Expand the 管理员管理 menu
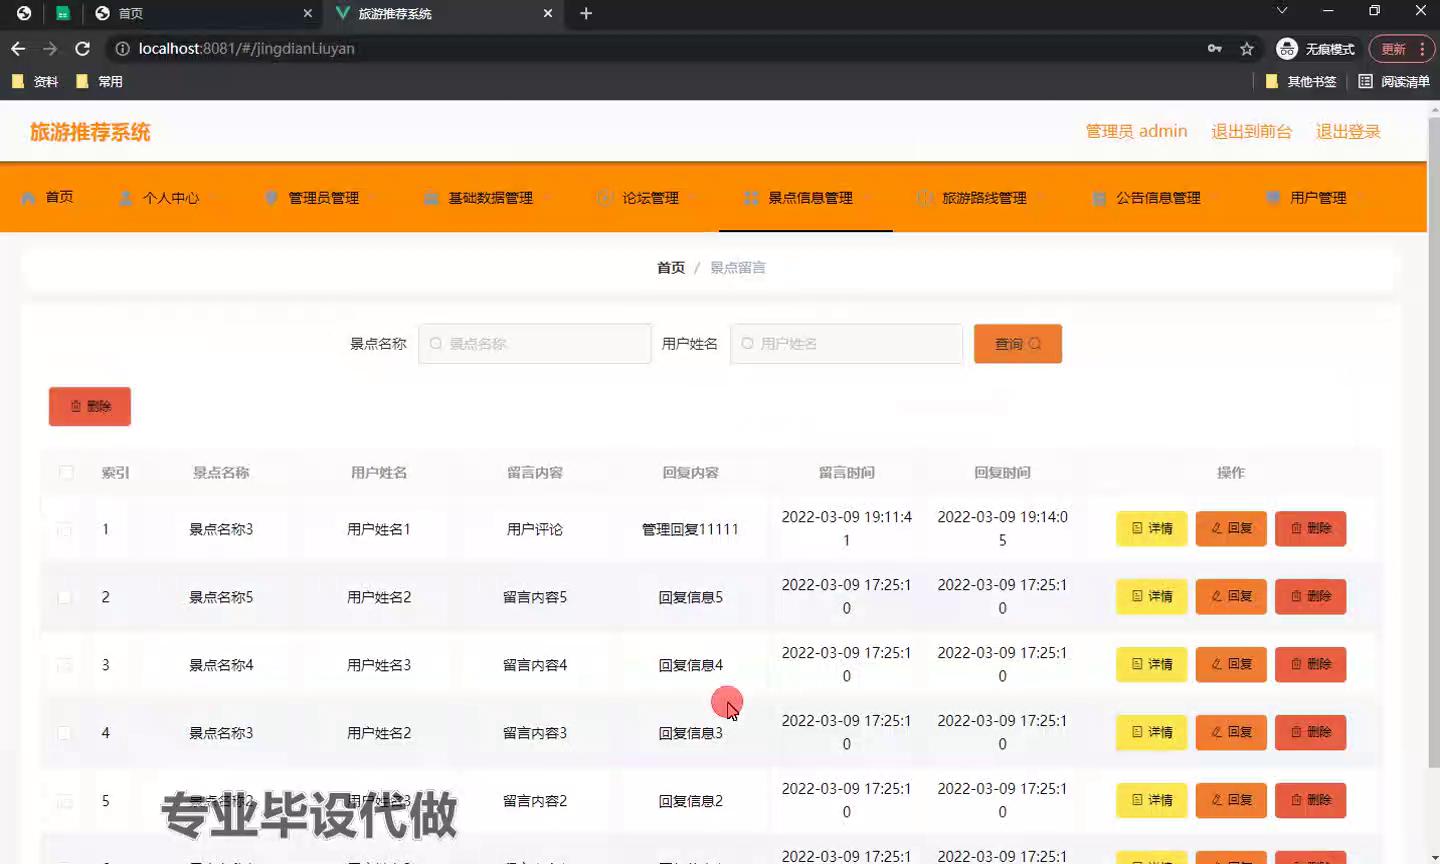This screenshot has height=864, width=1440. 323,198
